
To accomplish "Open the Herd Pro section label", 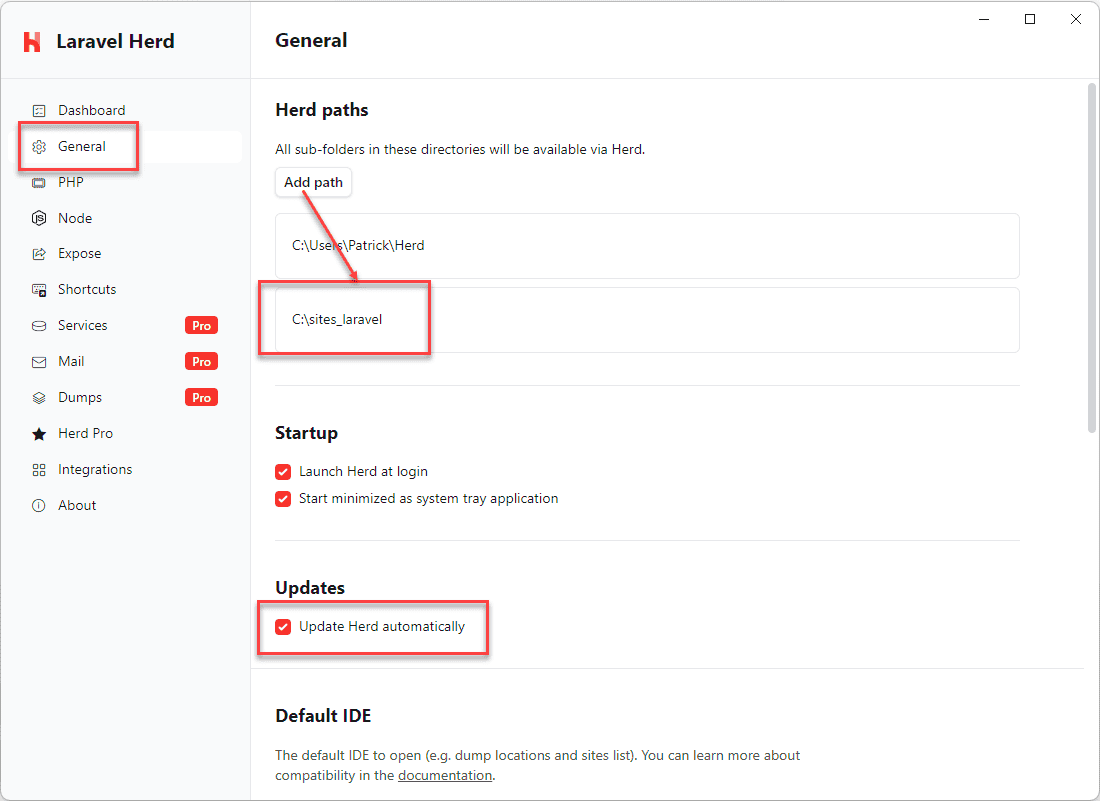I will 86,433.
